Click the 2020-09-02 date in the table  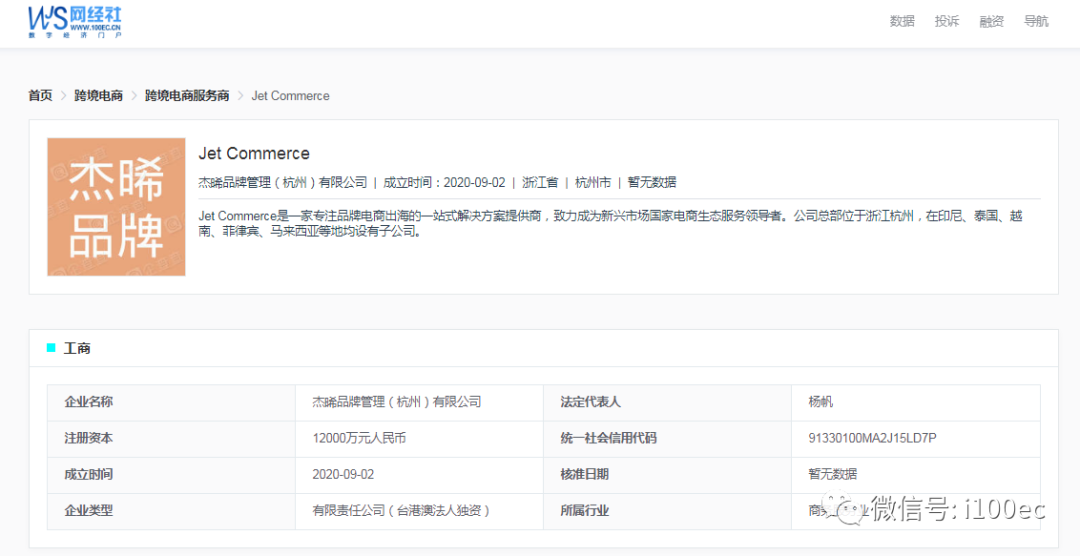[343, 475]
